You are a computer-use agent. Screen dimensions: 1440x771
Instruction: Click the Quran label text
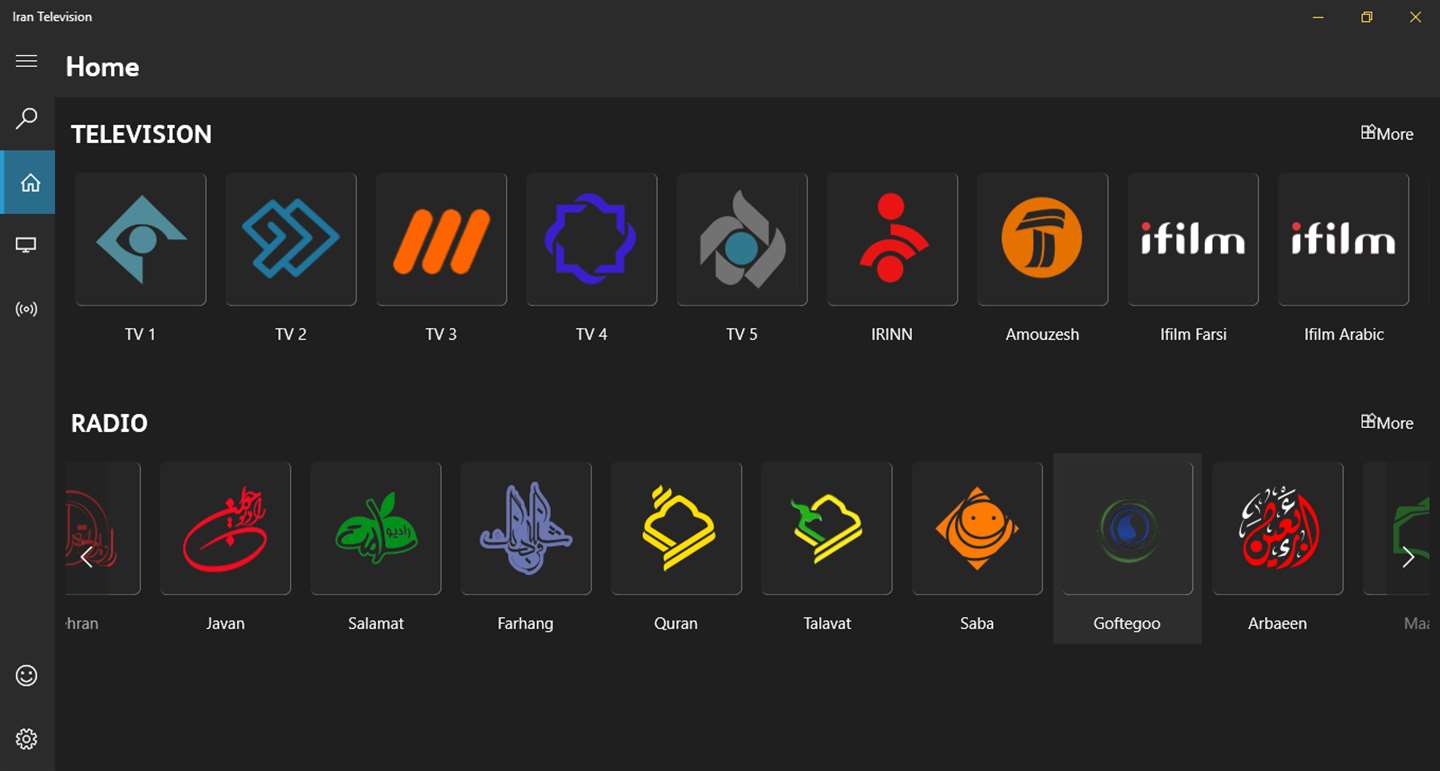tap(676, 623)
